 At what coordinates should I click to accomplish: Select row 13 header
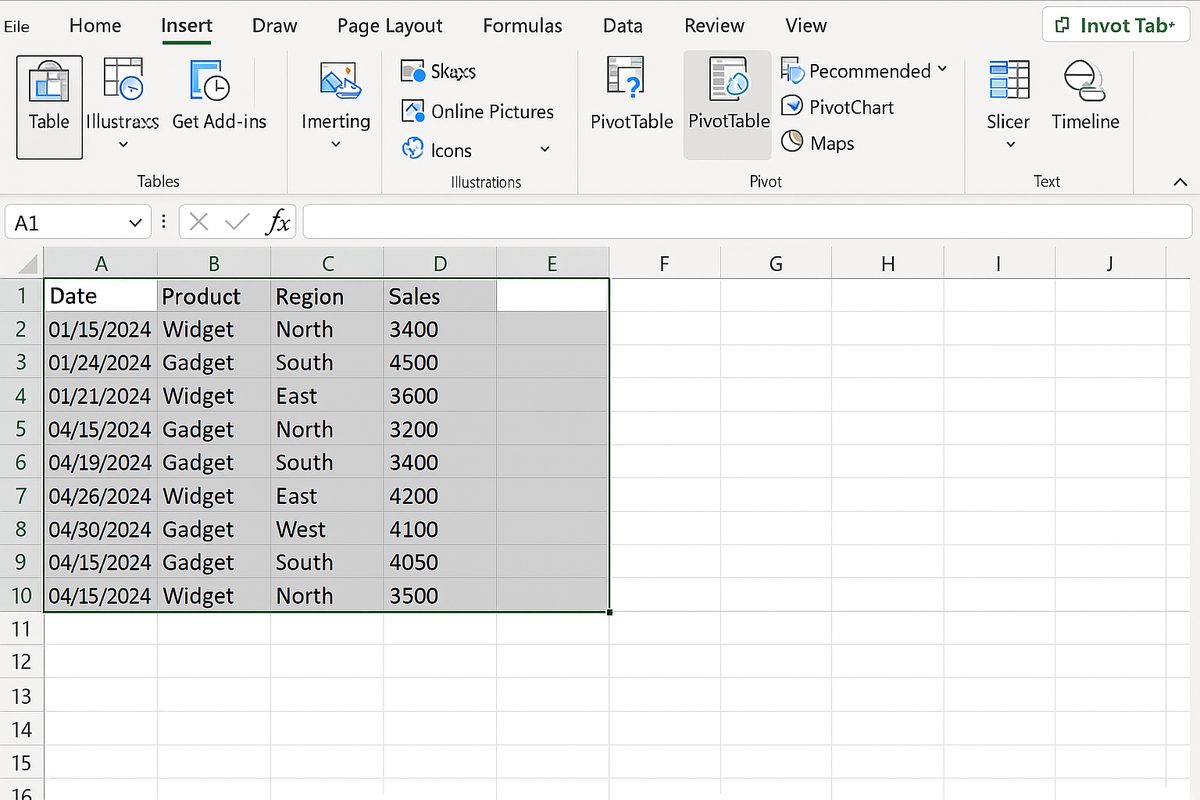point(21,696)
